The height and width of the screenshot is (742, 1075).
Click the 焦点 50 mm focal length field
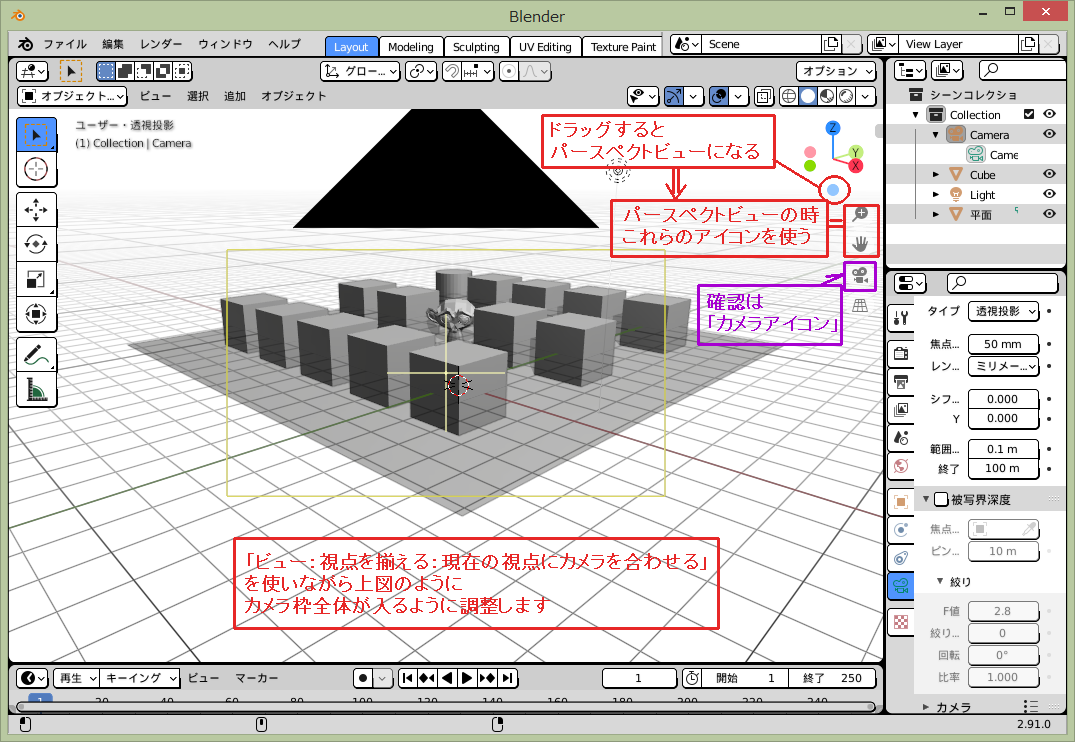pos(1003,344)
